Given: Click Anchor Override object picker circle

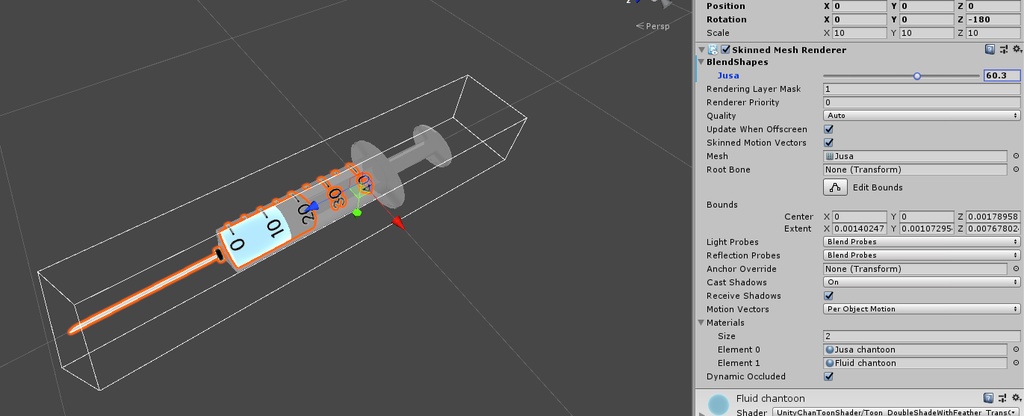Looking at the screenshot, I should (1016, 269).
